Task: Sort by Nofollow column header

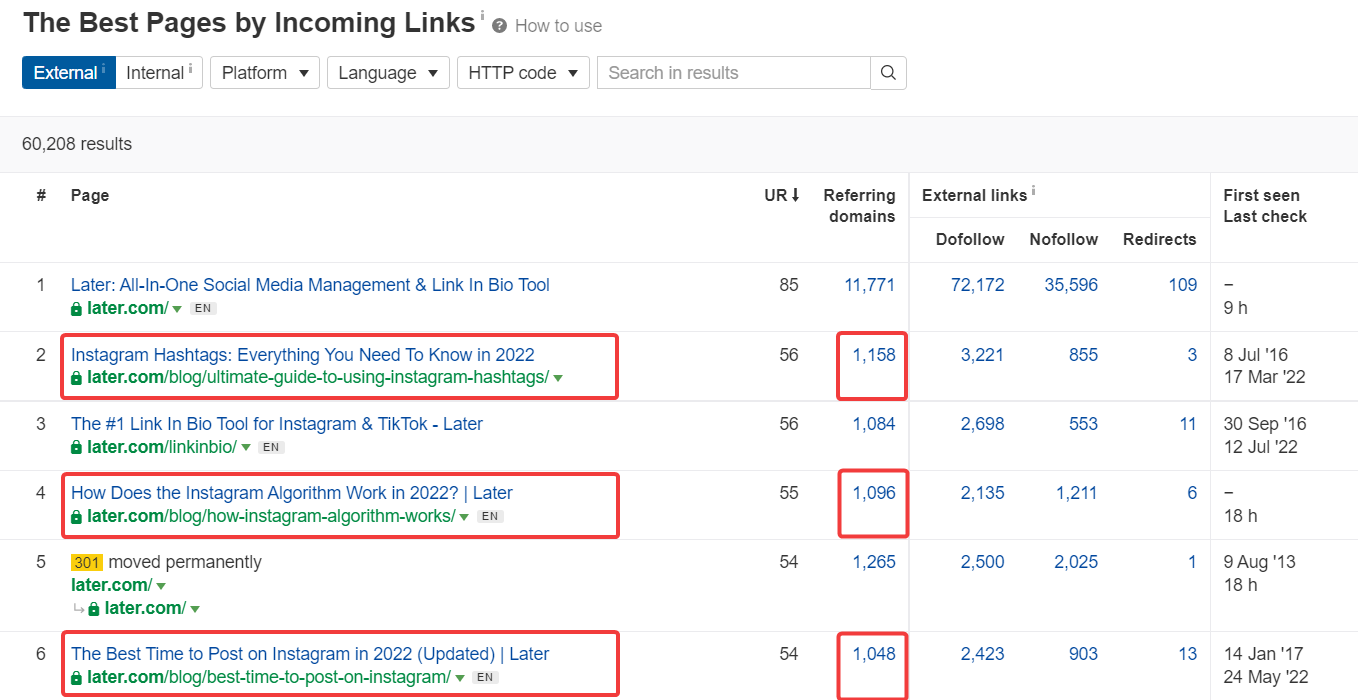Action: point(1063,240)
